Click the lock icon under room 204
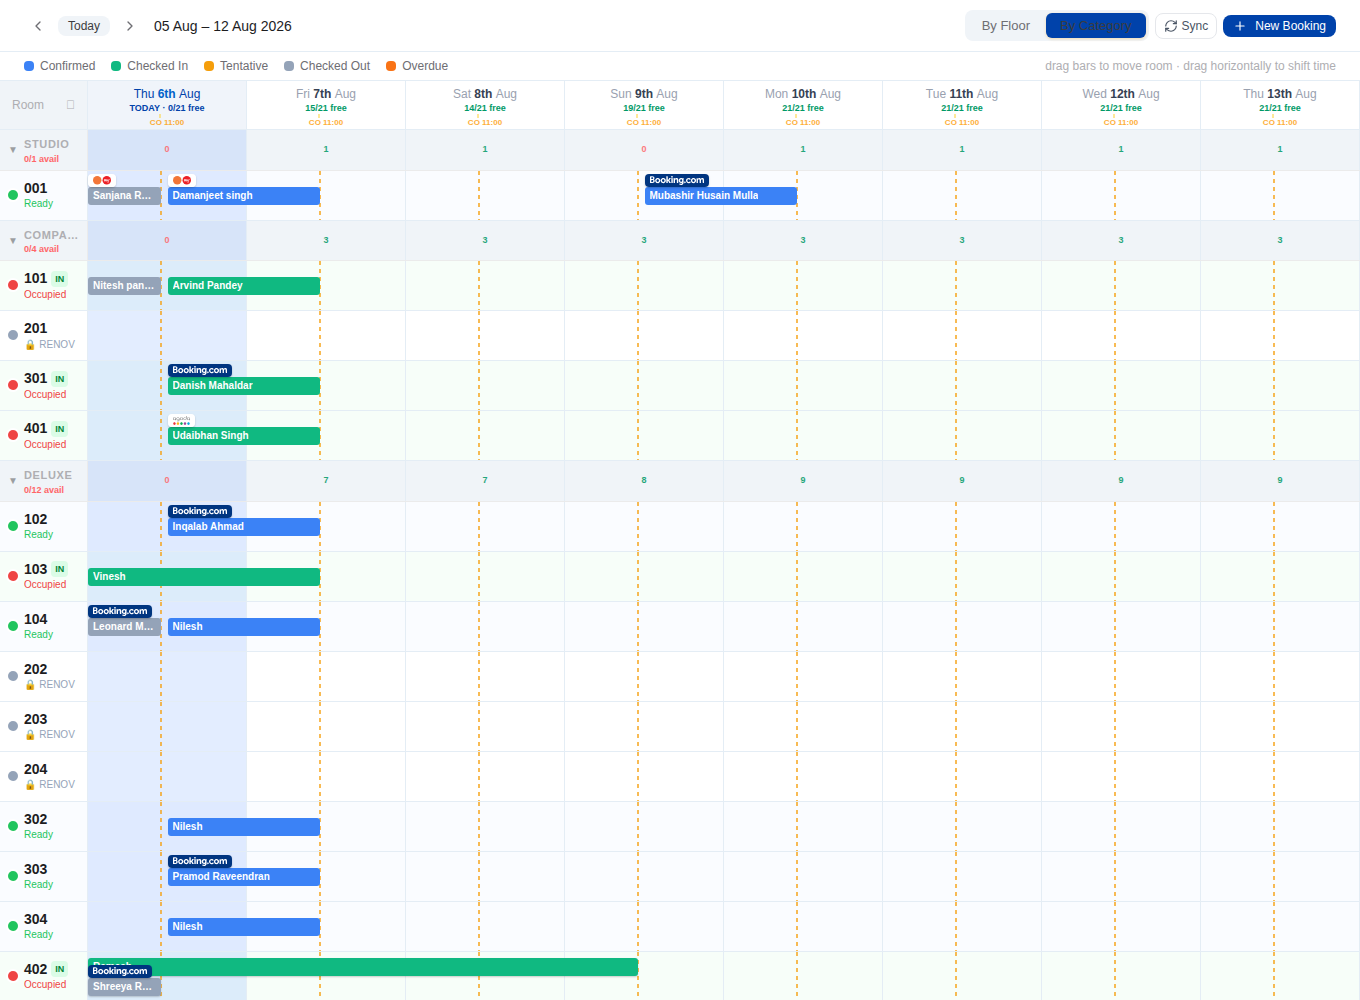 30,785
